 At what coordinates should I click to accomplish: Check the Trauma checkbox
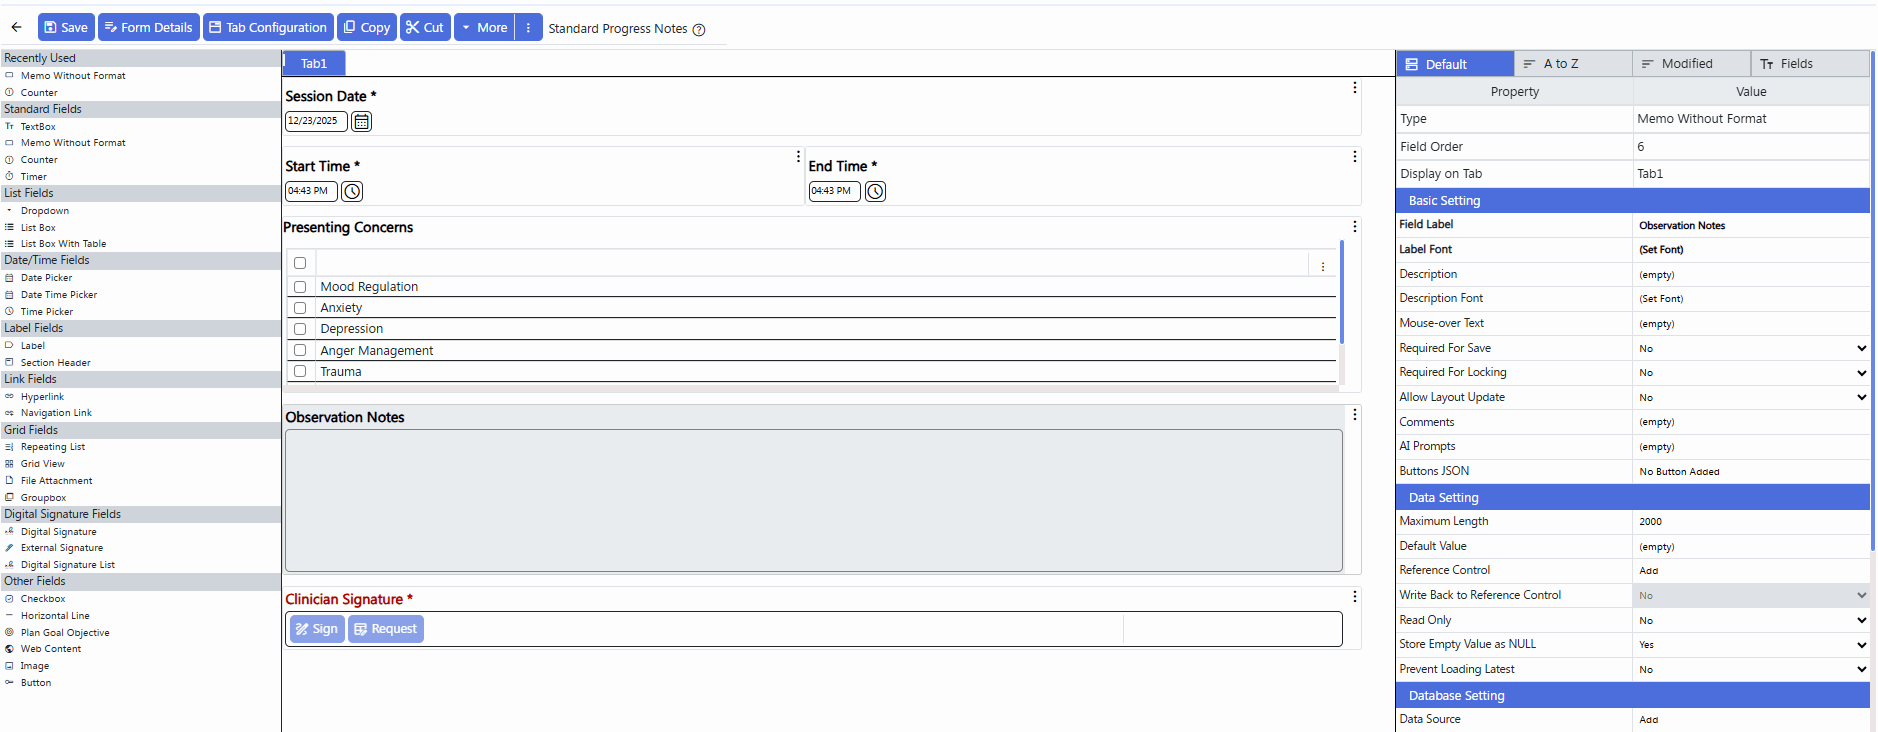(x=300, y=371)
